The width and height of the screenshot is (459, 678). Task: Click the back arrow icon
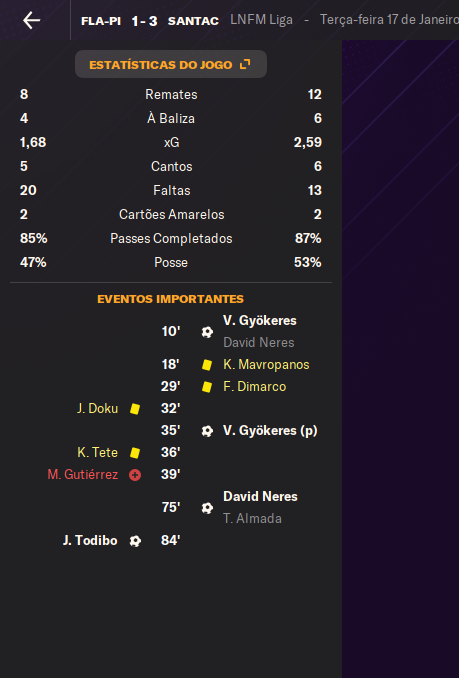point(32,20)
